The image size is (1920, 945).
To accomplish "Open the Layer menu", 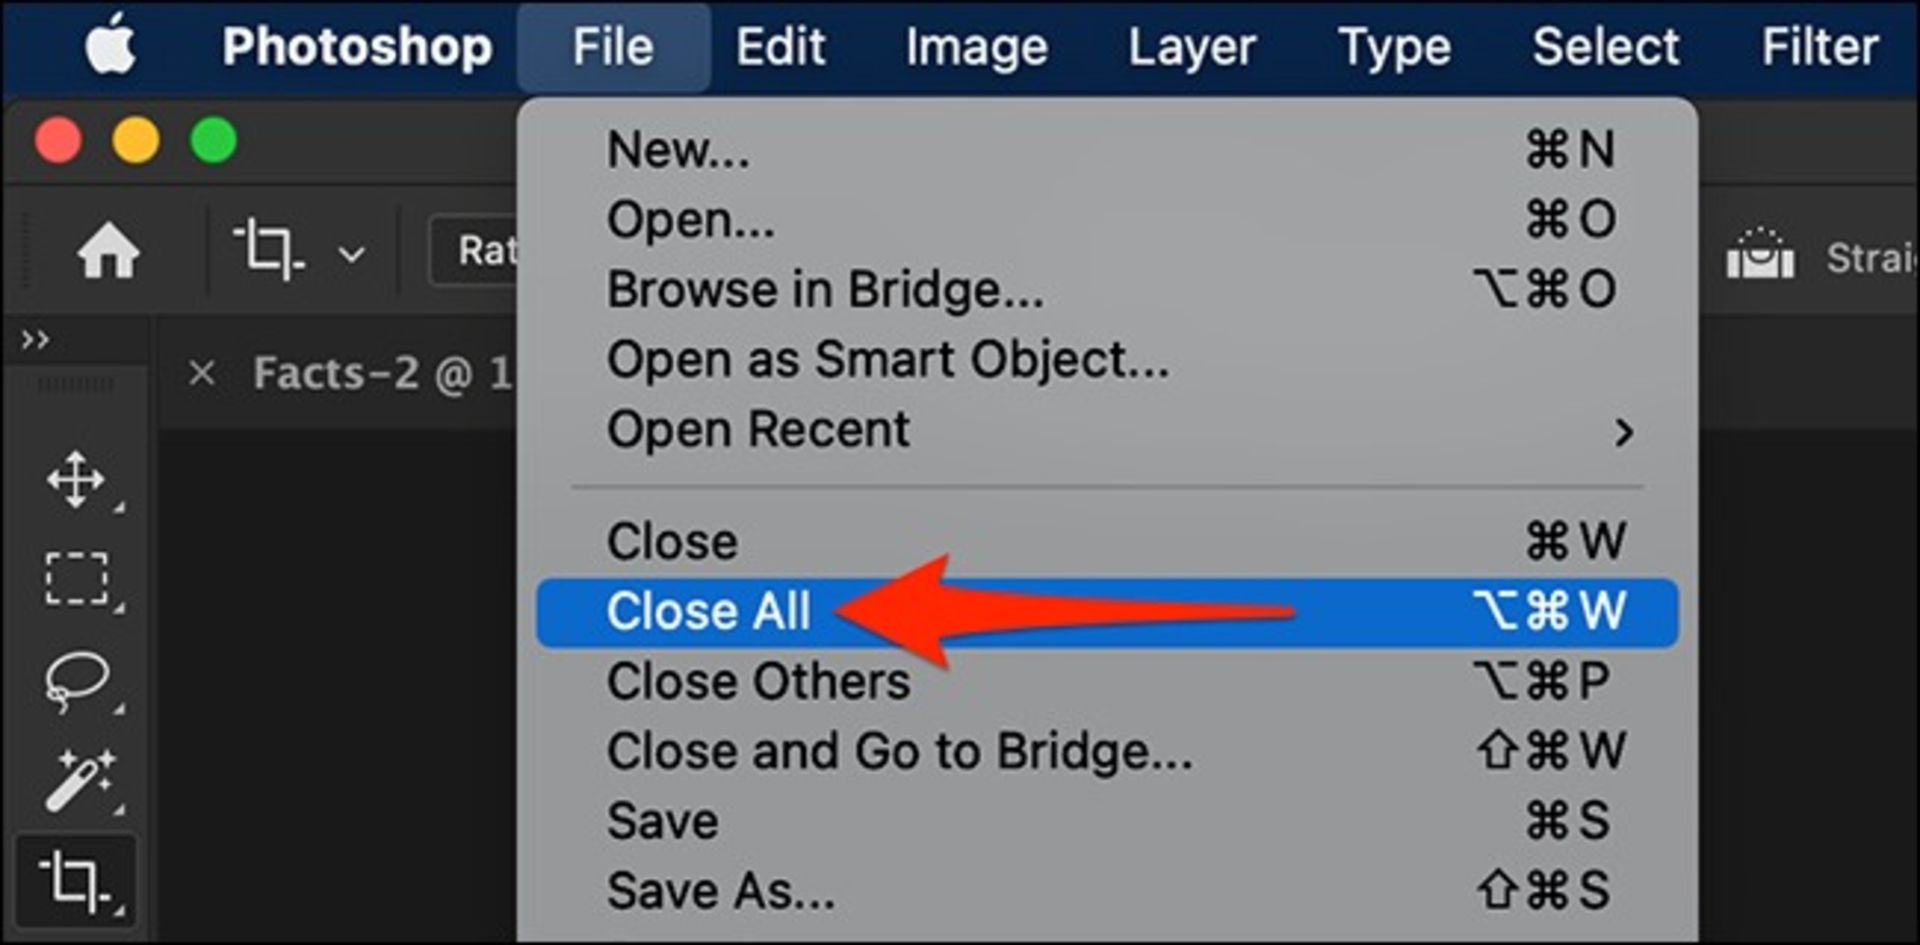I will pos(1191,46).
